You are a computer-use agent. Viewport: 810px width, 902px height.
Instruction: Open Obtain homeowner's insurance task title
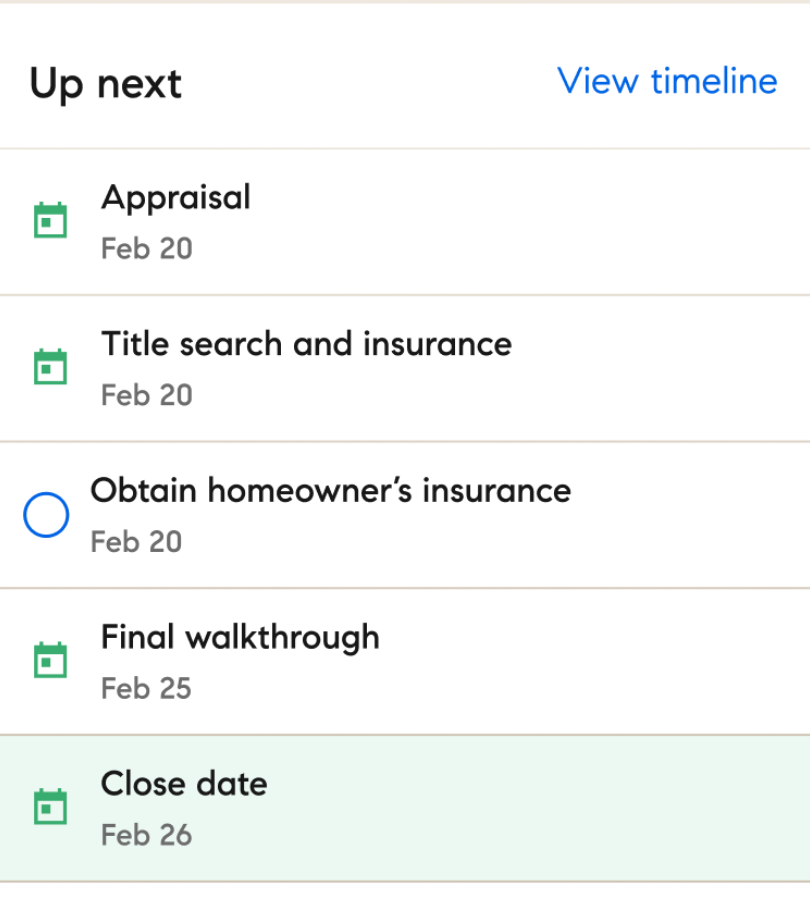point(330,491)
